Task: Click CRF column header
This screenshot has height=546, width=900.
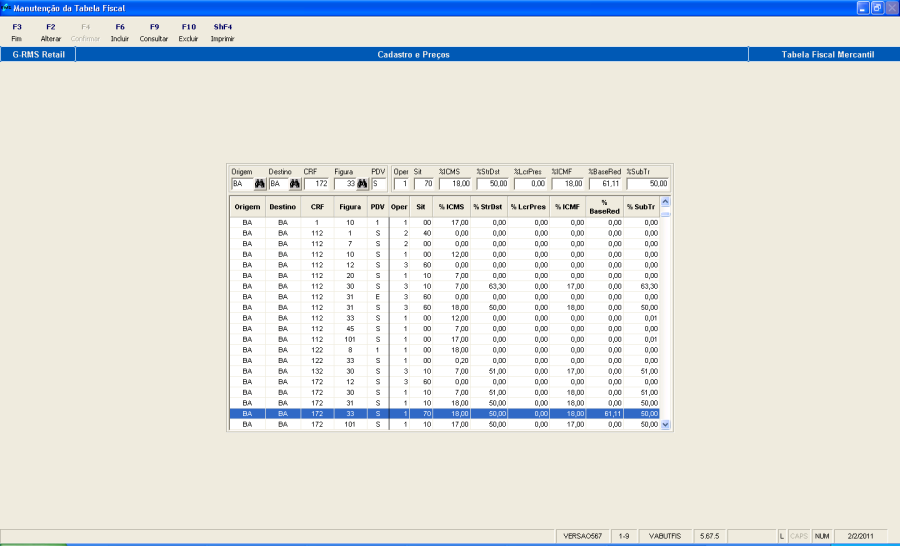Action: (317, 207)
